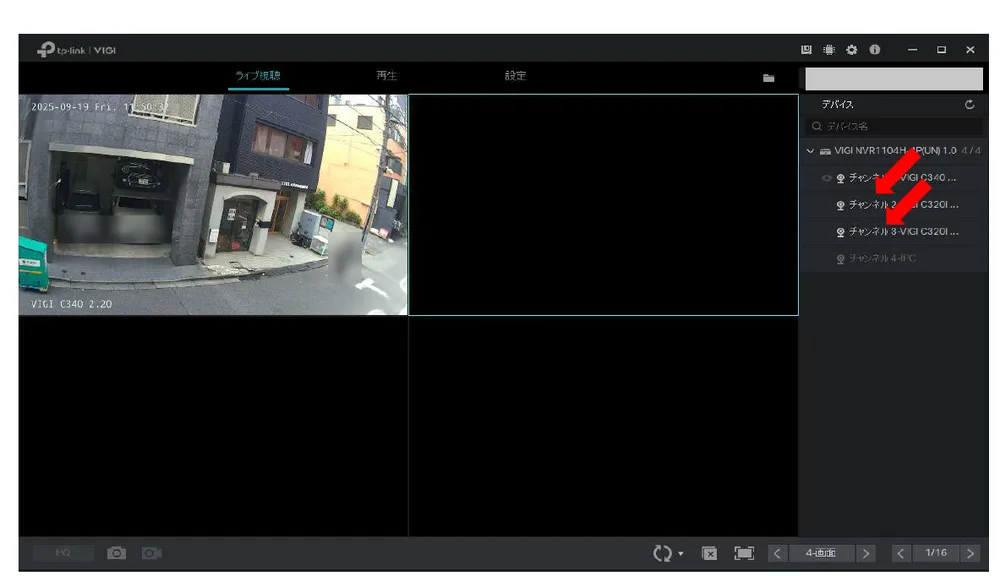This screenshot has height=576, width=1000.
Task: Click the auto-switch cycle icon
Action: point(663,553)
